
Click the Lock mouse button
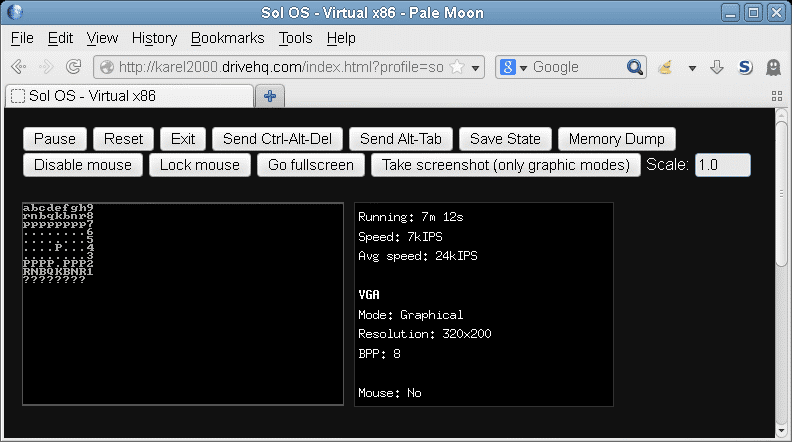pyautogui.click(x=200, y=165)
